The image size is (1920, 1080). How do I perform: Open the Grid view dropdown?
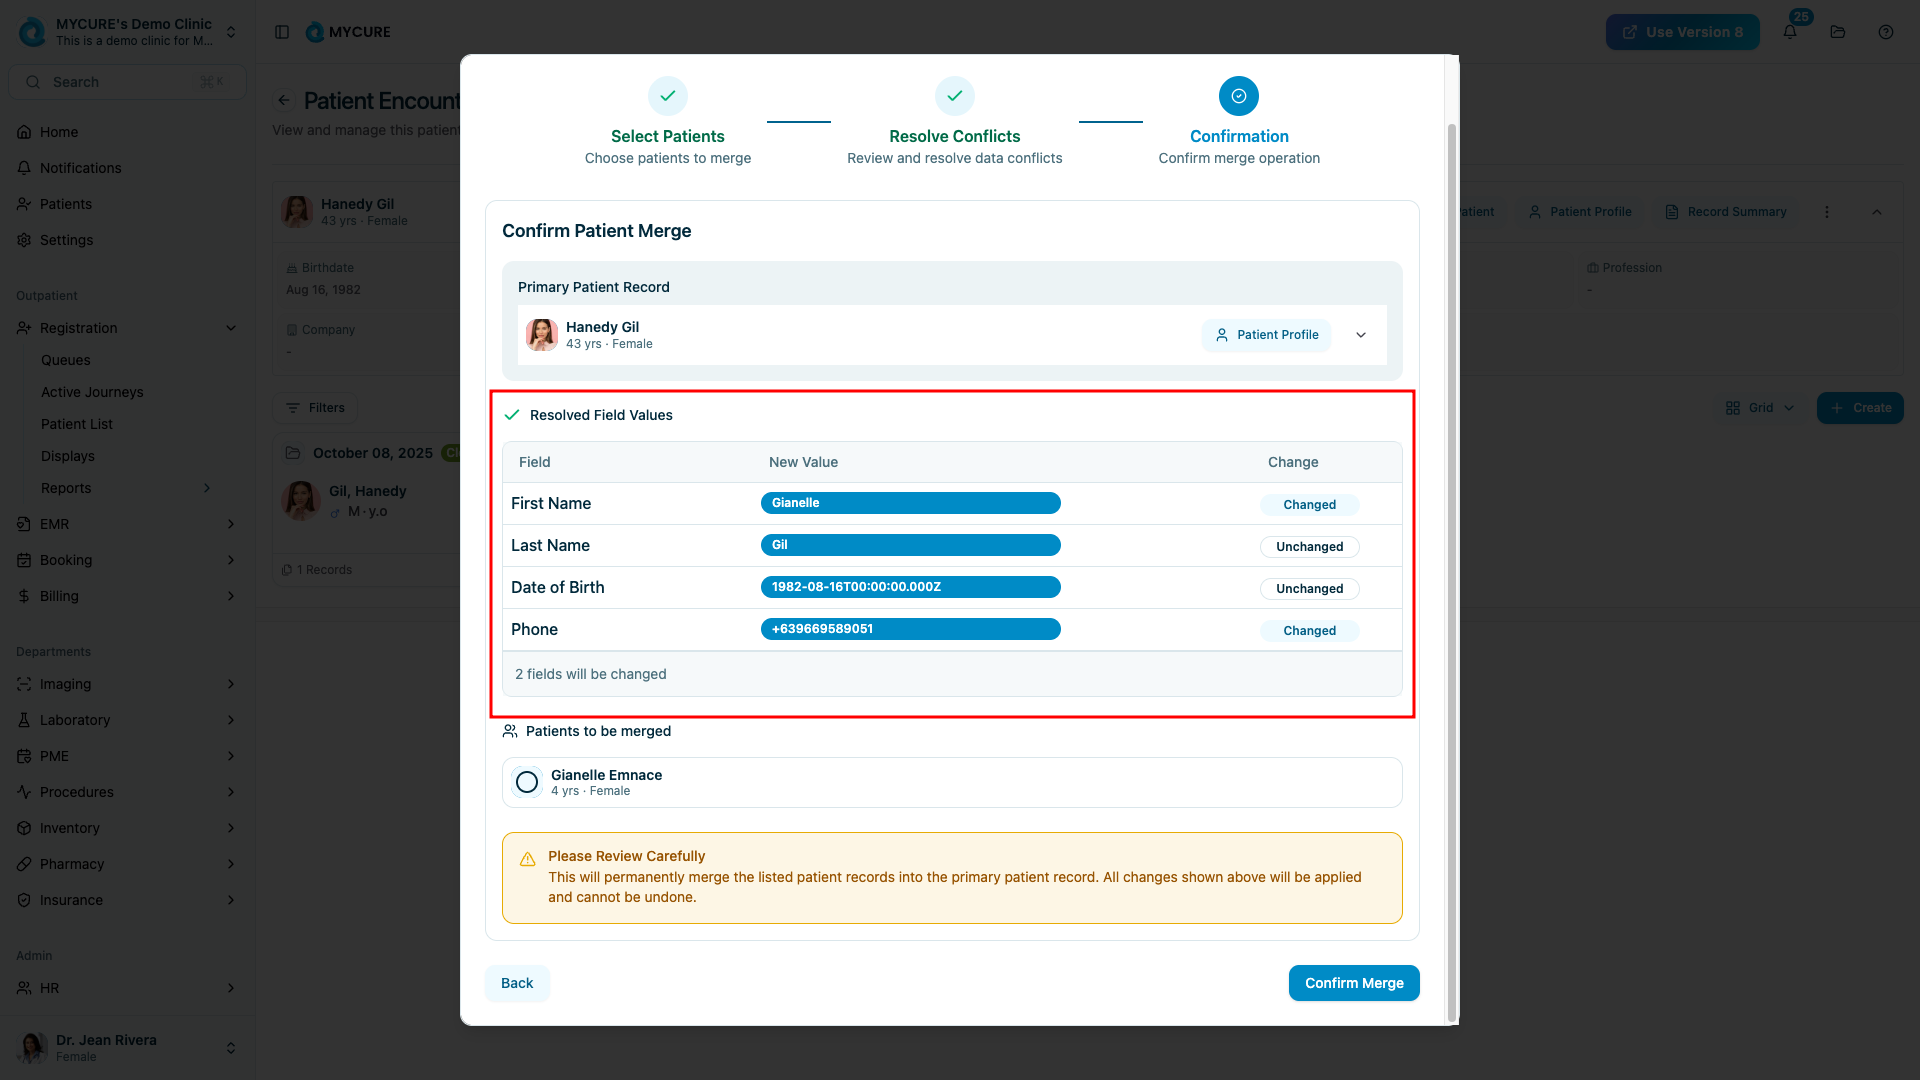pos(1760,408)
